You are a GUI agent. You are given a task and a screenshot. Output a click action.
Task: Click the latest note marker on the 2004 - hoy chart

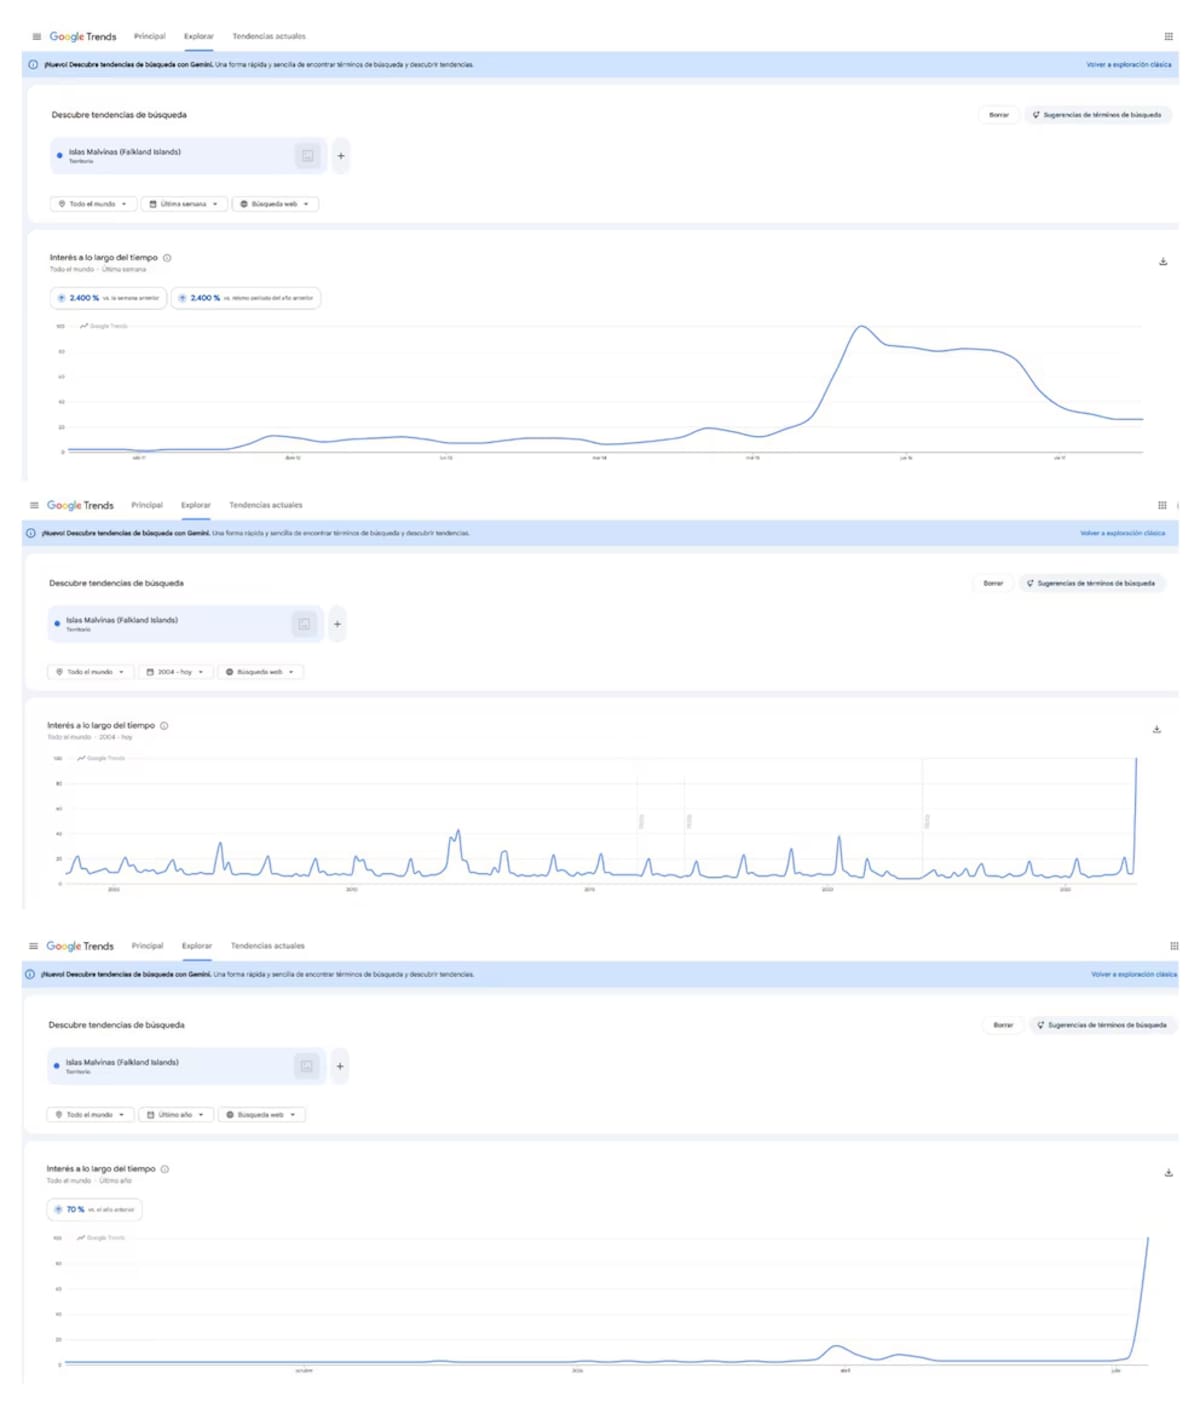click(x=927, y=821)
